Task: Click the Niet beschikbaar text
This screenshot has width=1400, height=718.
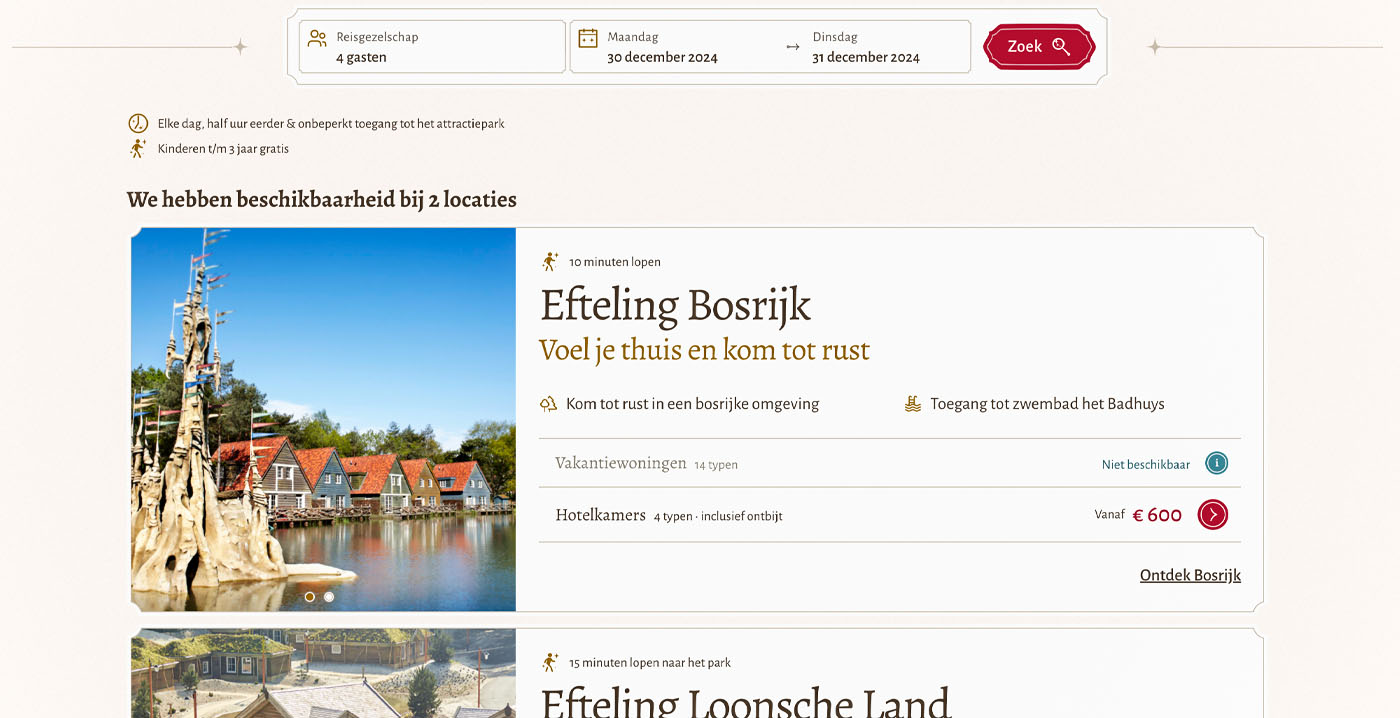Action: tap(1146, 465)
